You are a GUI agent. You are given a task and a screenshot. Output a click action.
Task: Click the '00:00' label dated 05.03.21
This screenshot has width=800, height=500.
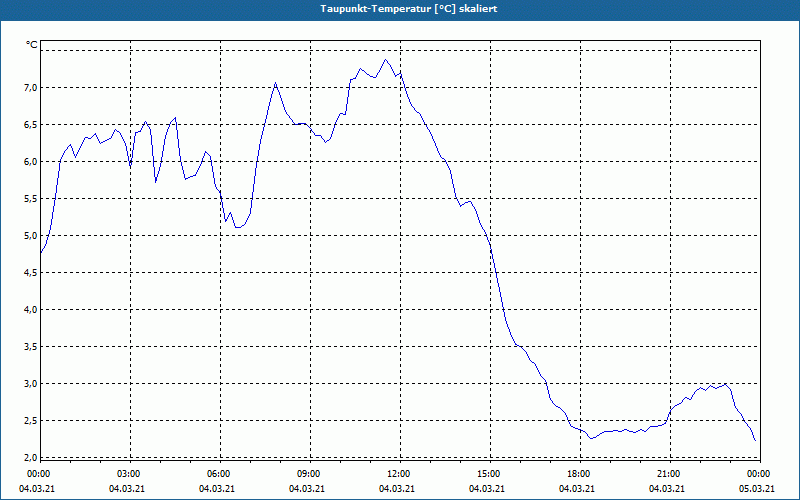[x=759, y=474]
